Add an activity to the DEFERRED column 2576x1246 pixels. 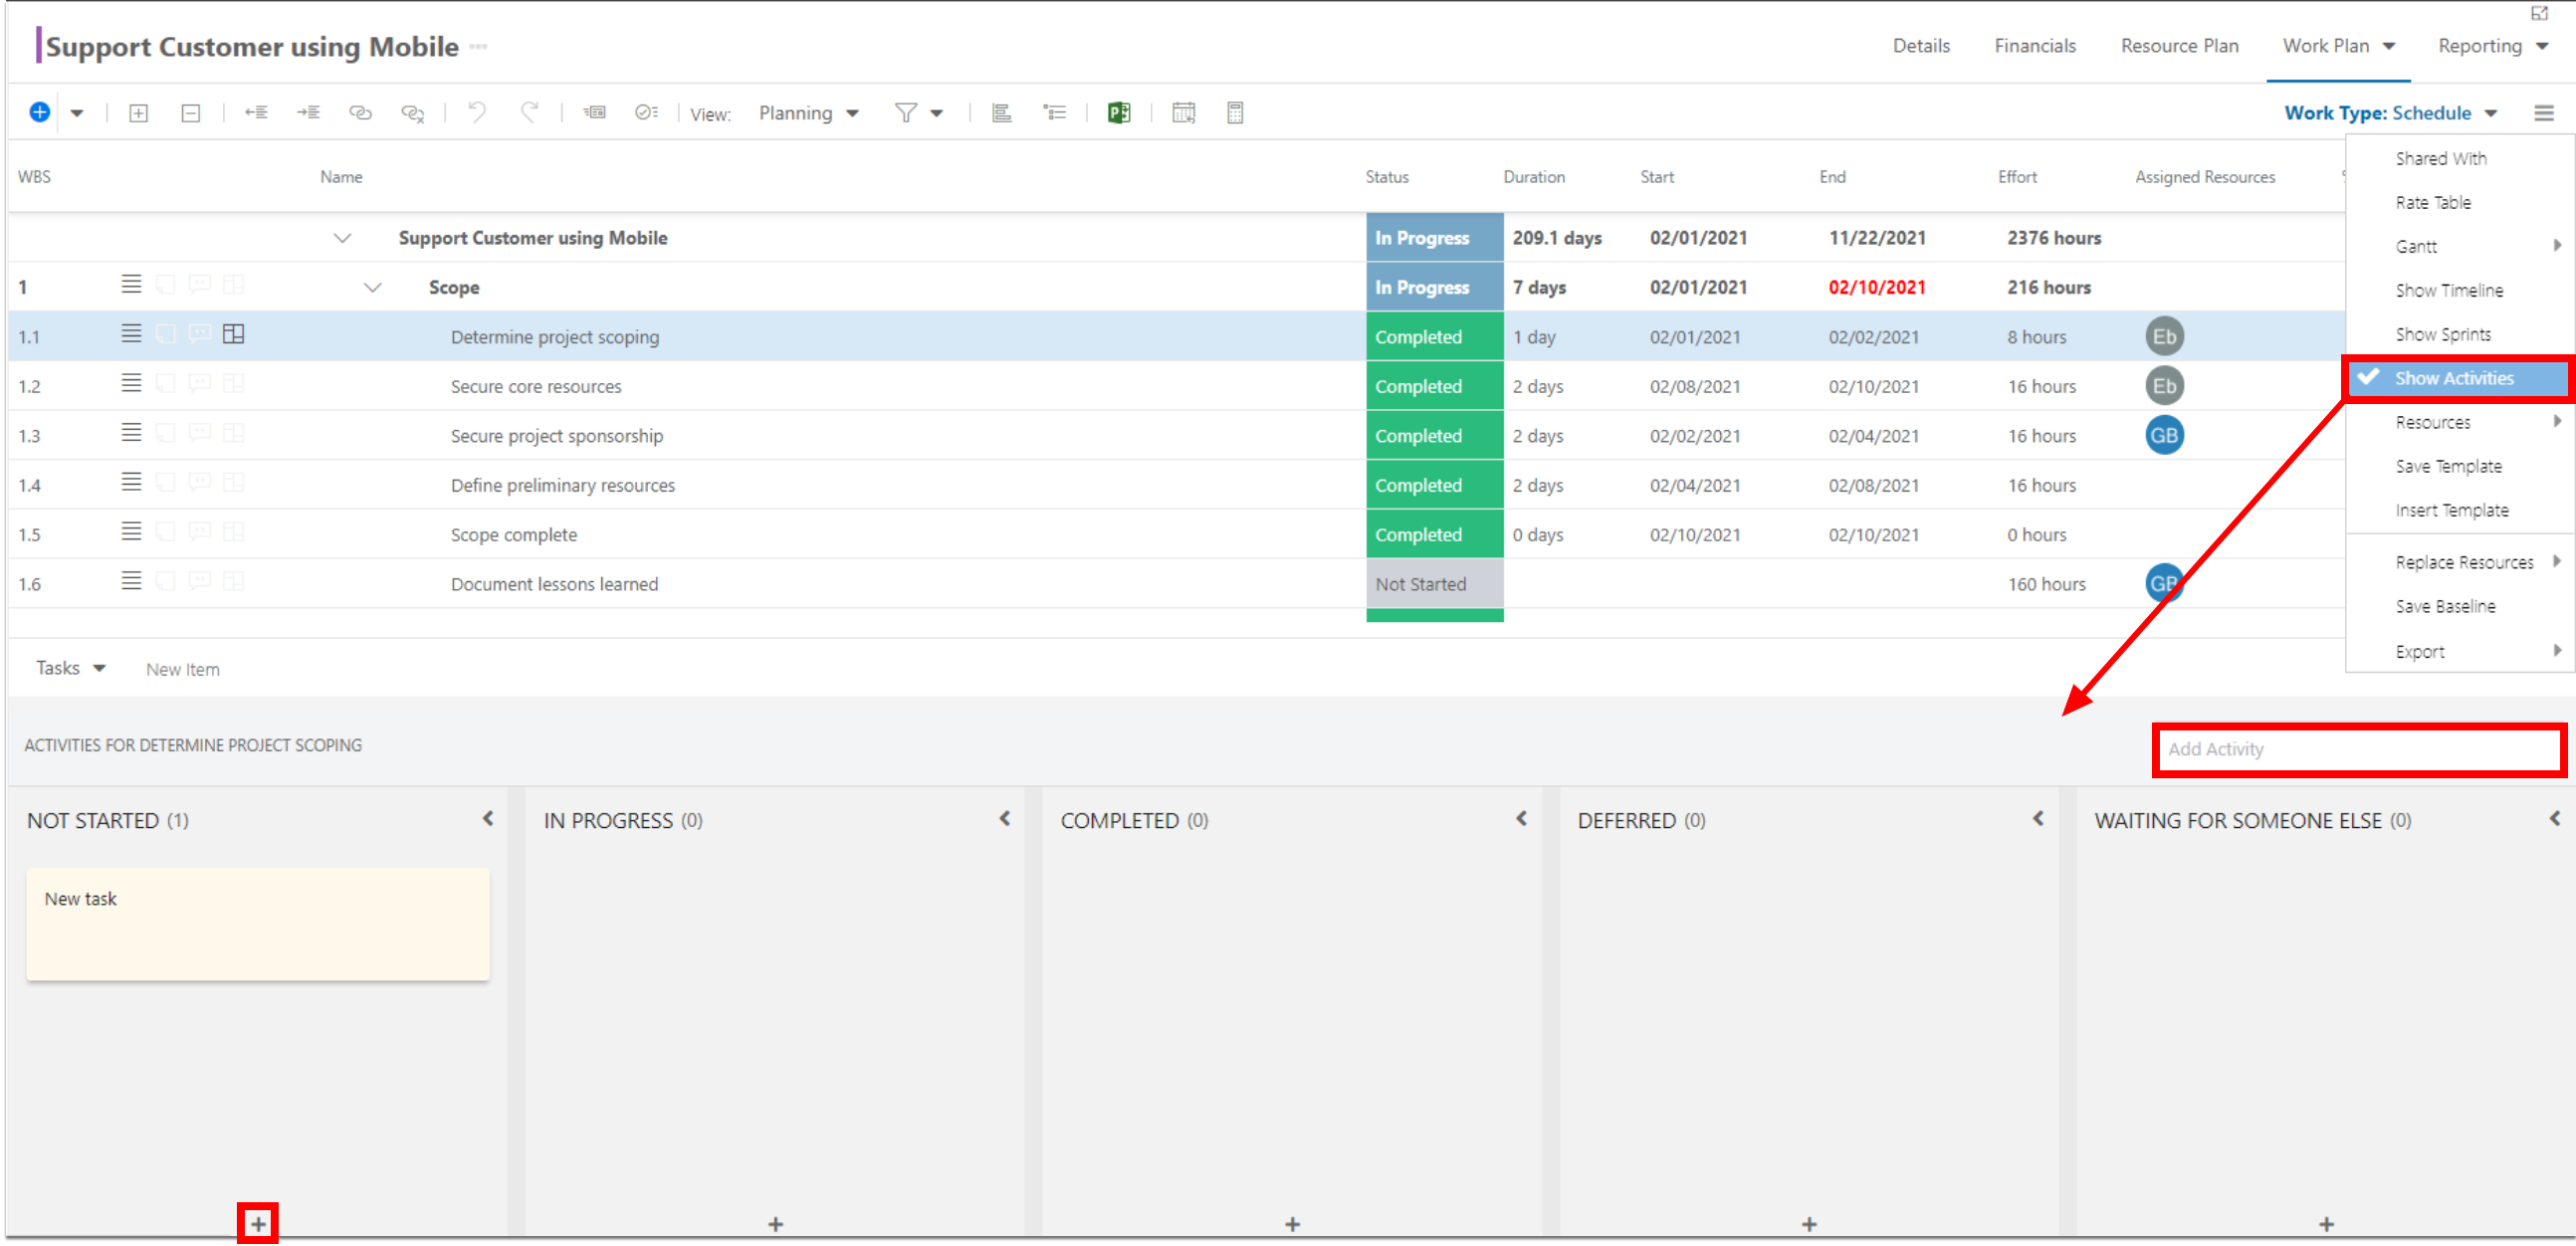tap(1809, 1224)
